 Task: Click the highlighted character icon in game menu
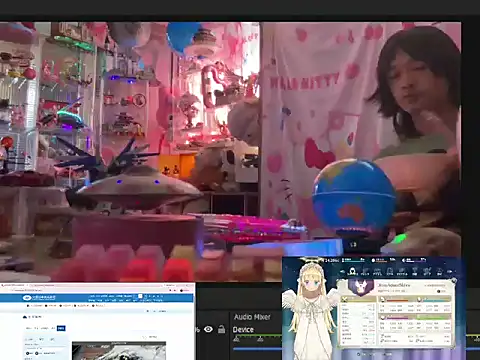click(x=353, y=272)
